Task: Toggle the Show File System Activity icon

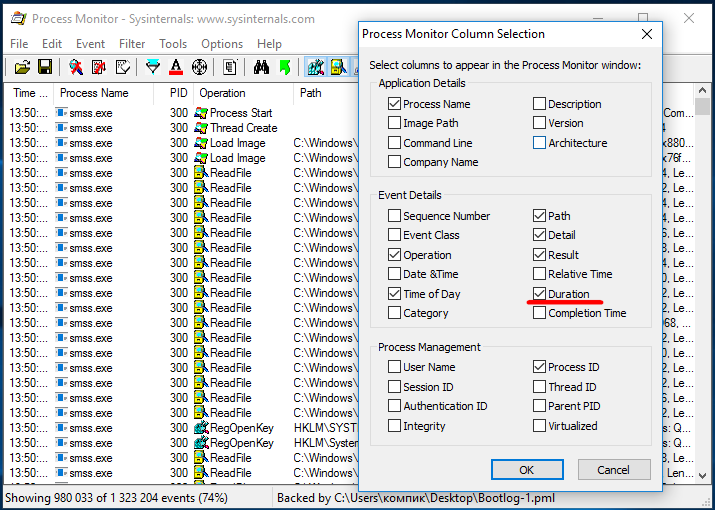Action: [x=339, y=67]
